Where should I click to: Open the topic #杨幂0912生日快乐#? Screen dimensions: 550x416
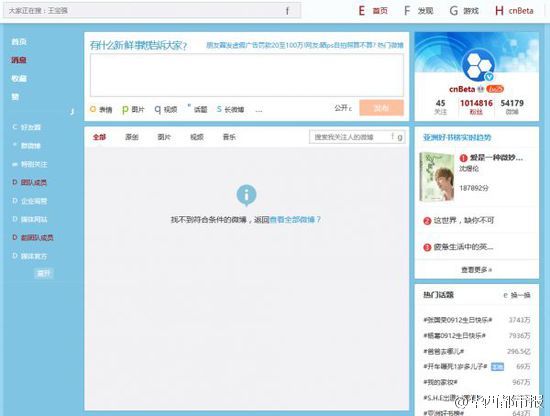(455, 336)
